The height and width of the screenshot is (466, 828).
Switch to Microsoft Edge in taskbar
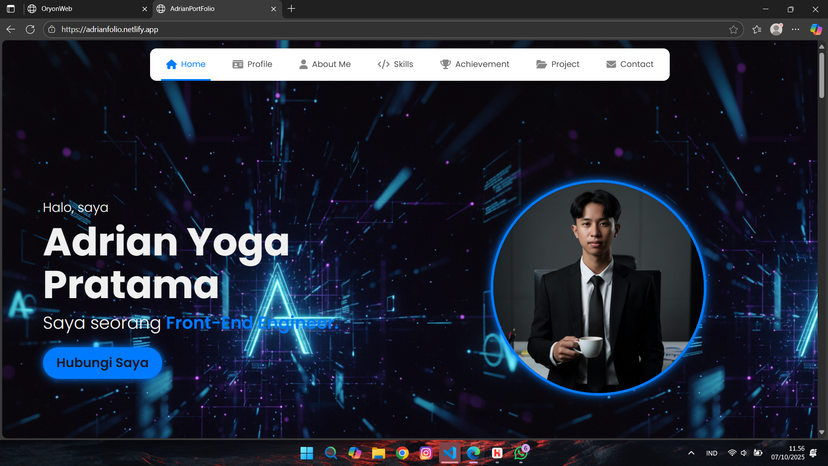coord(473,453)
